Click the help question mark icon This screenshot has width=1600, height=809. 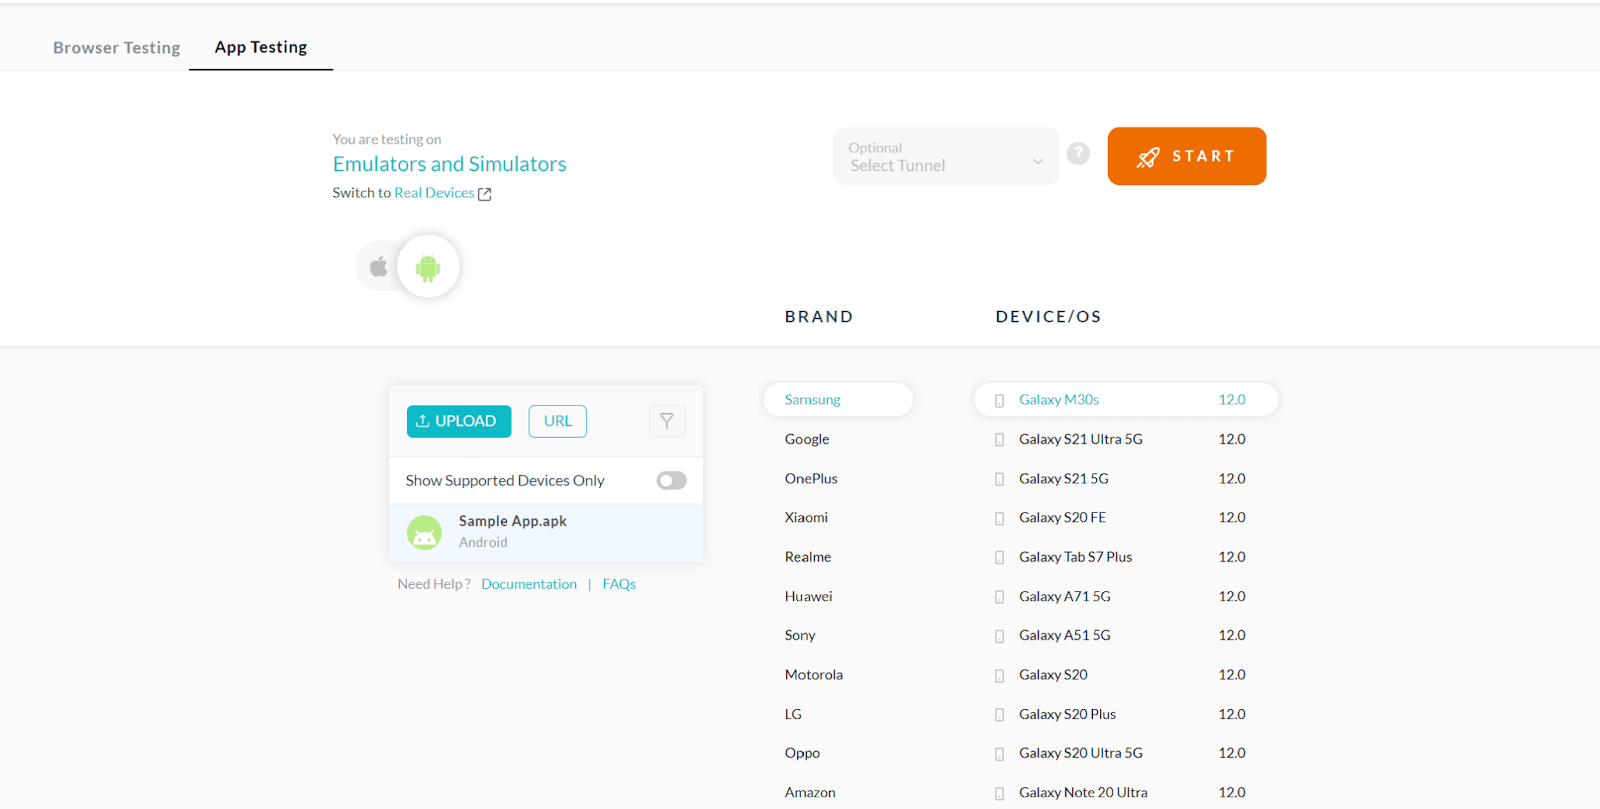(x=1078, y=153)
